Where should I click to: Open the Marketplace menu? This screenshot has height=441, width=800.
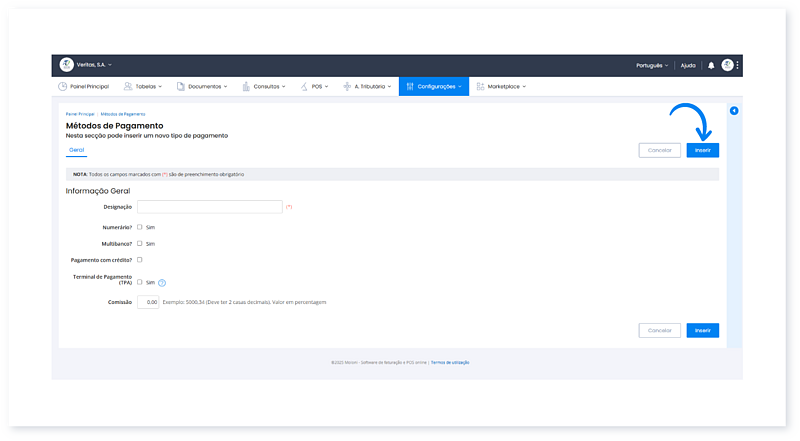[501, 87]
